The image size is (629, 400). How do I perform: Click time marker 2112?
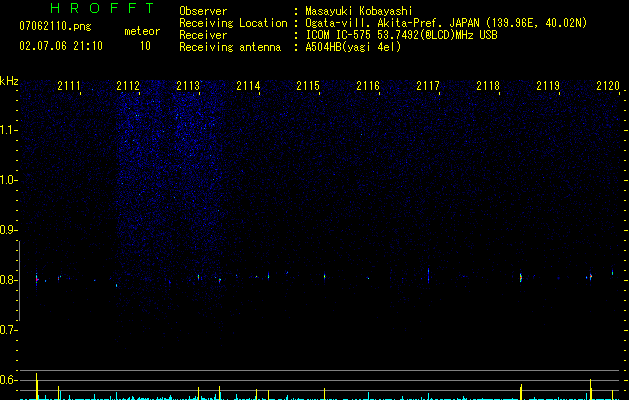tap(128, 85)
